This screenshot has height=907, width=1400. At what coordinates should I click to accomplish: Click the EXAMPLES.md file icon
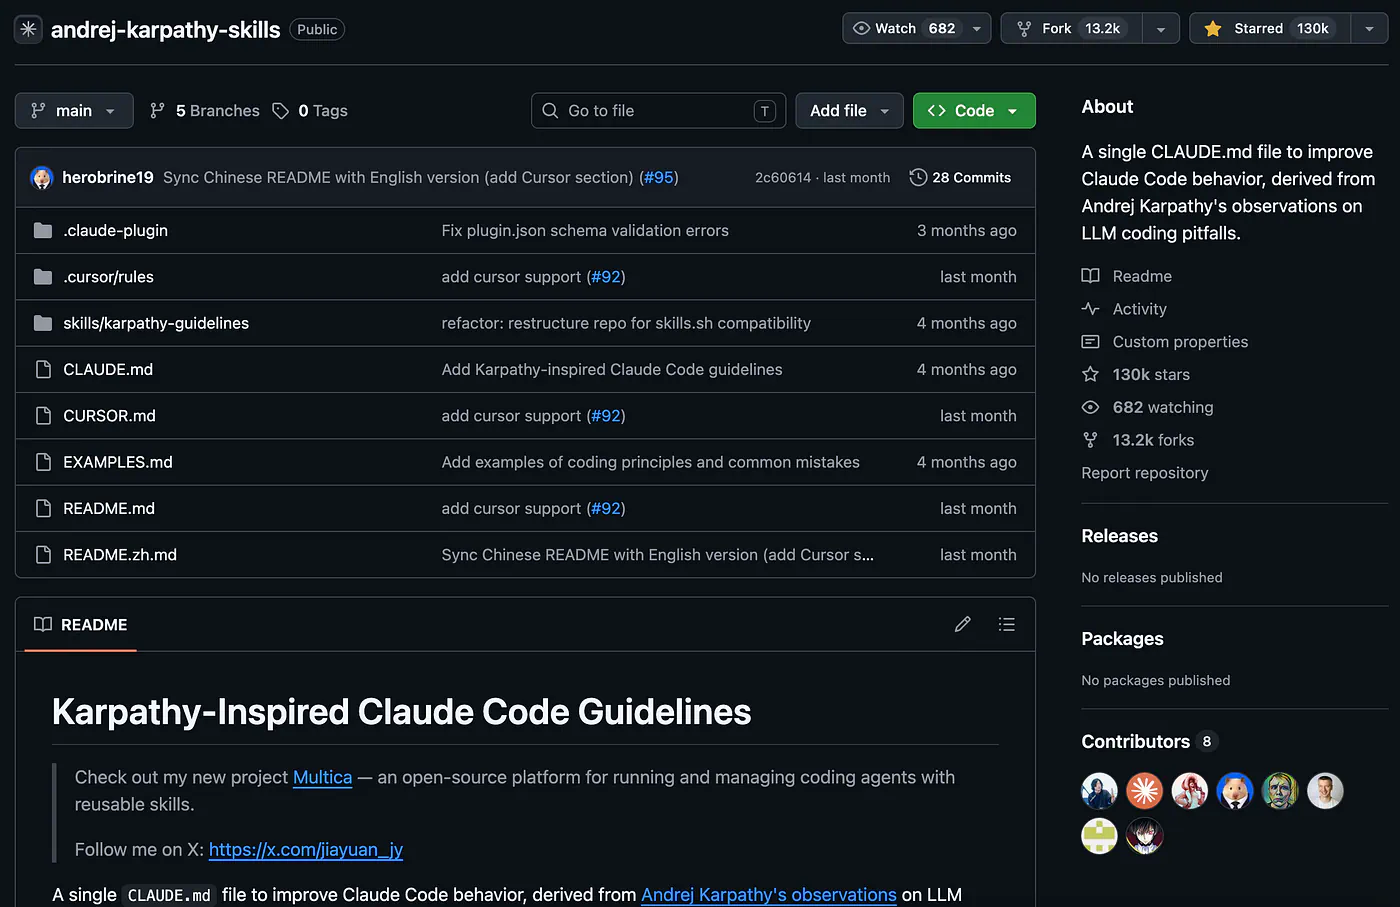[x=43, y=462]
